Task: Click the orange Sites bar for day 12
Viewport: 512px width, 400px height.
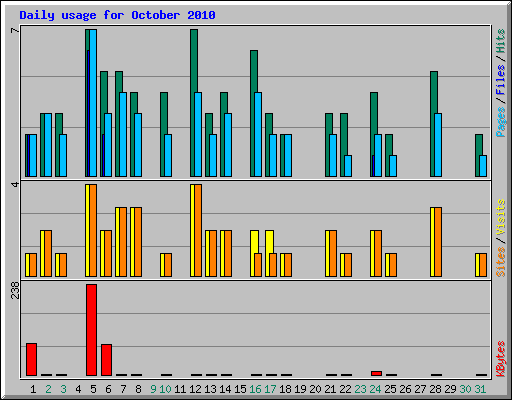Action: pos(198,230)
